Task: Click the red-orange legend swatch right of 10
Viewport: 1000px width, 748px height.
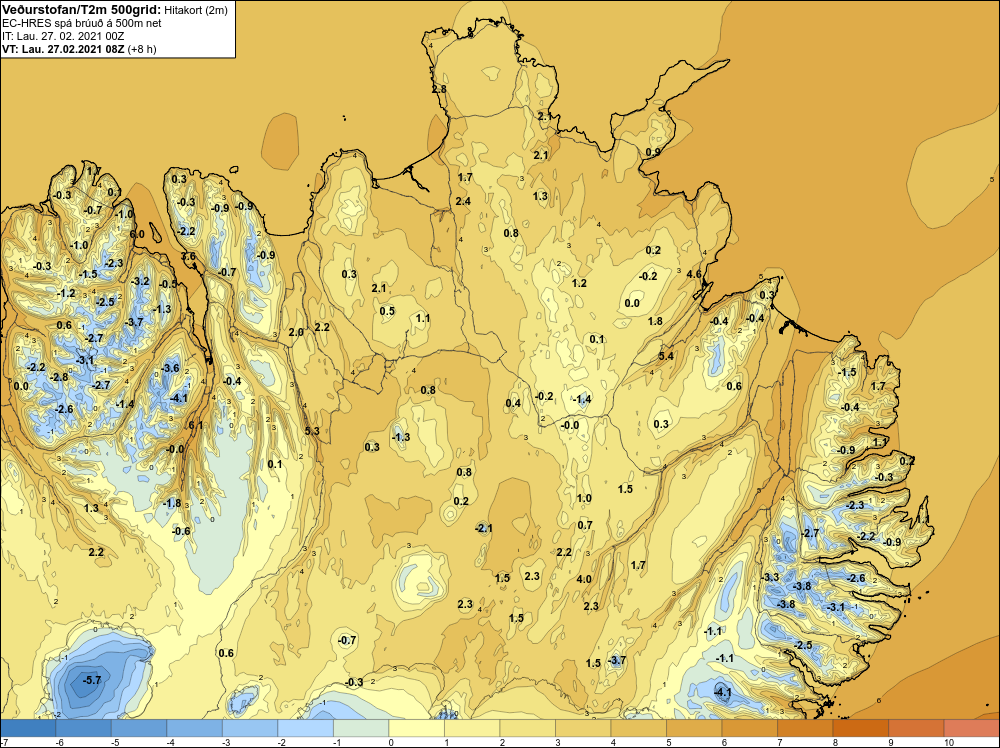Action: 971,728
